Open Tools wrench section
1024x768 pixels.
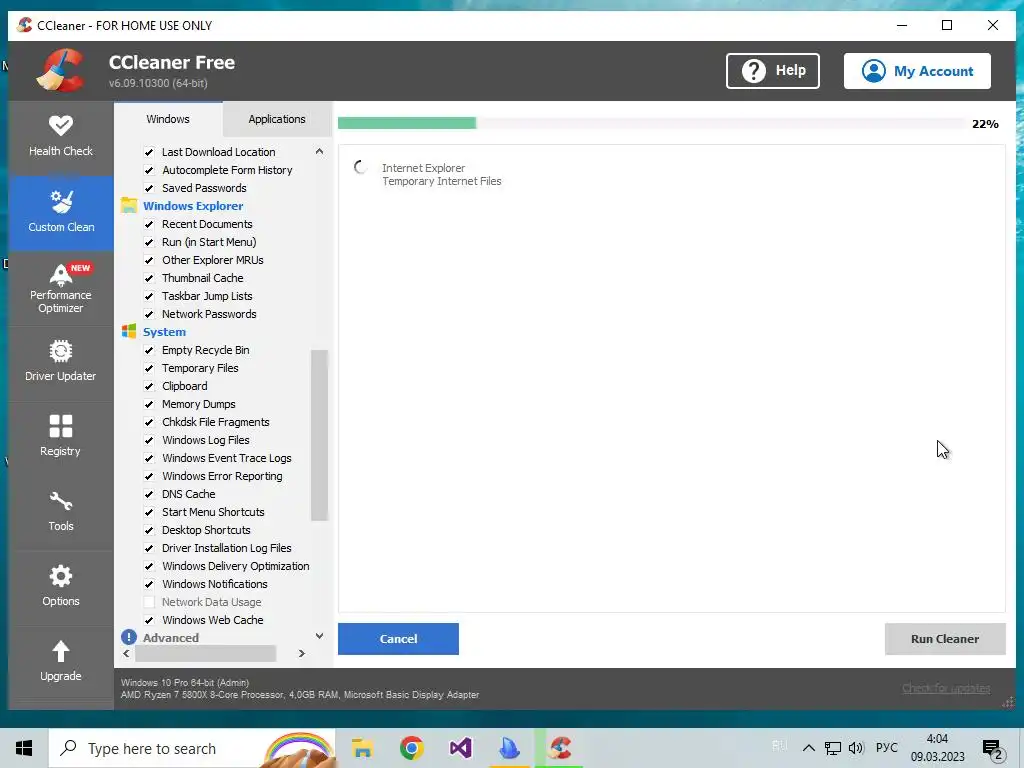pyautogui.click(x=61, y=511)
